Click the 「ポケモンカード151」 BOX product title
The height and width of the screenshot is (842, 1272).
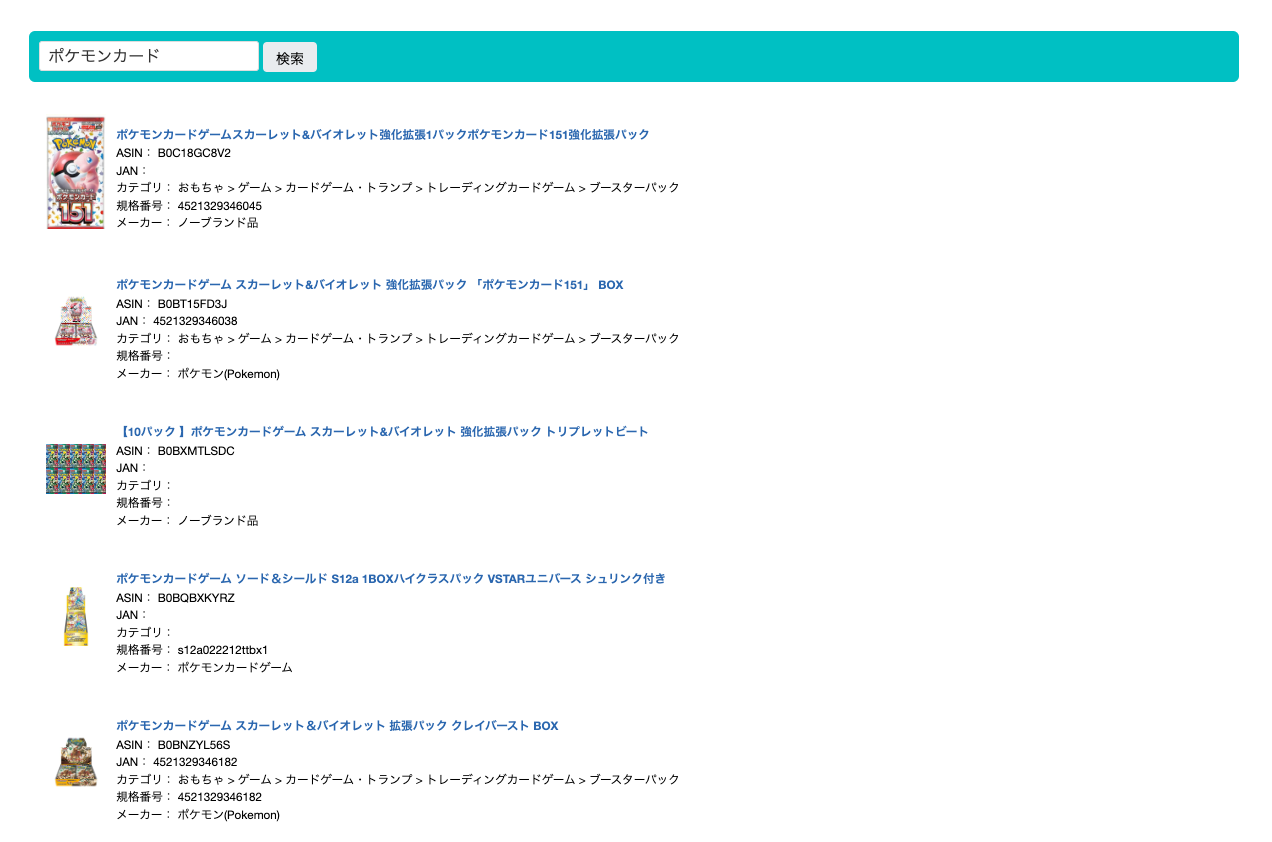coord(369,284)
